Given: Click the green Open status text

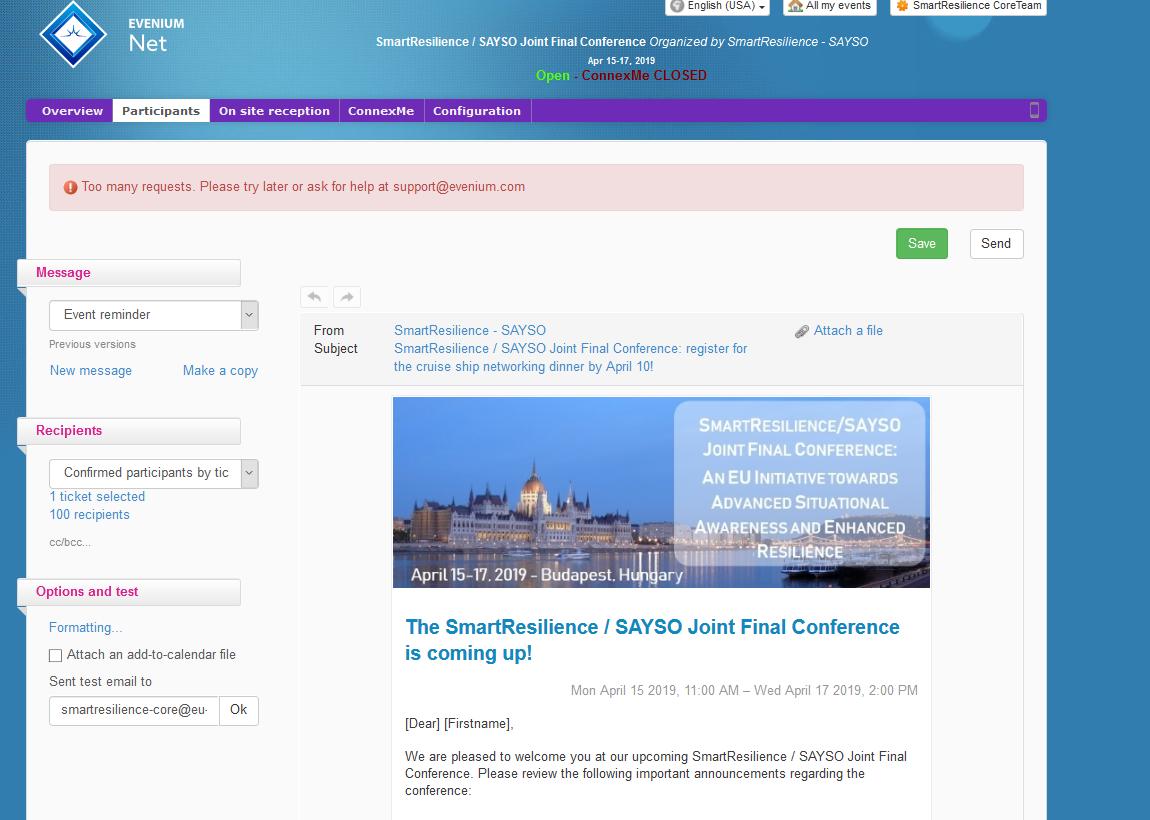Looking at the screenshot, I should 552,76.
